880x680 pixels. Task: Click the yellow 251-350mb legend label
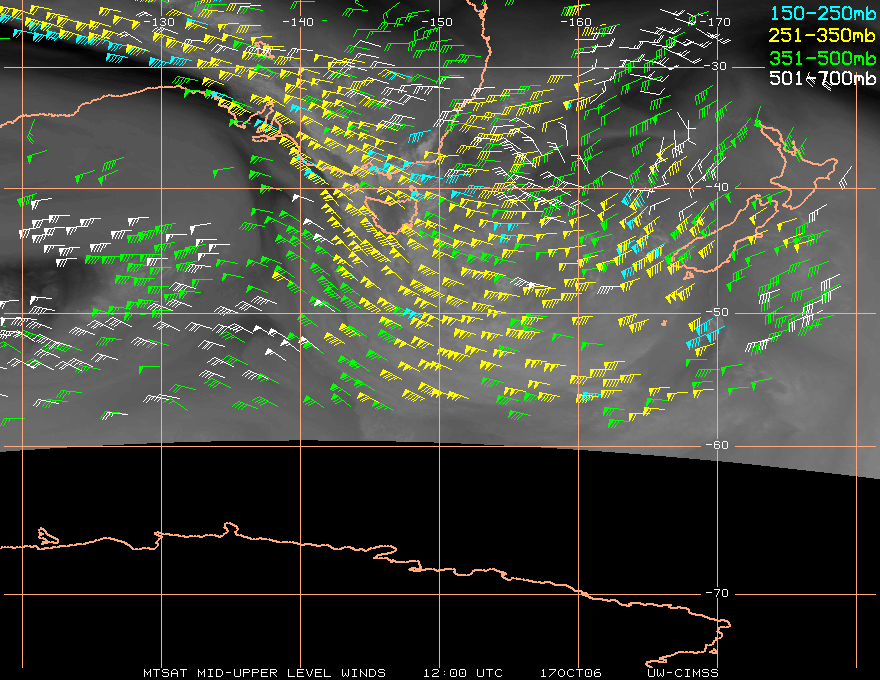tap(823, 35)
